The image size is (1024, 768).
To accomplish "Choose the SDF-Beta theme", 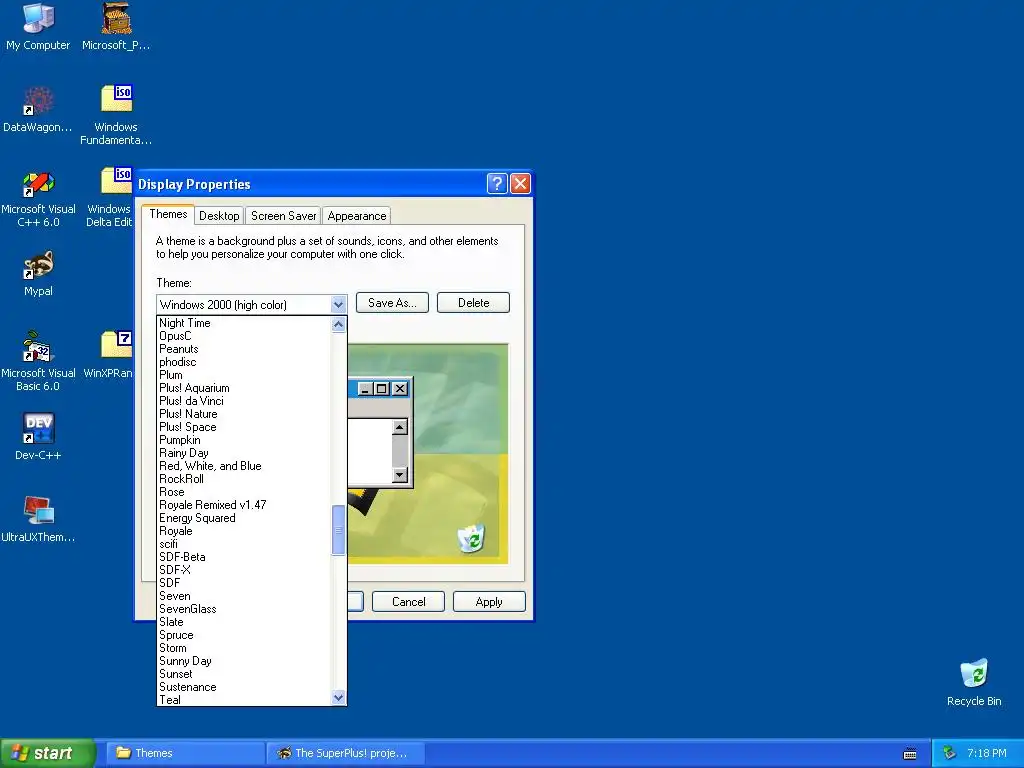I will tap(245, 557).
